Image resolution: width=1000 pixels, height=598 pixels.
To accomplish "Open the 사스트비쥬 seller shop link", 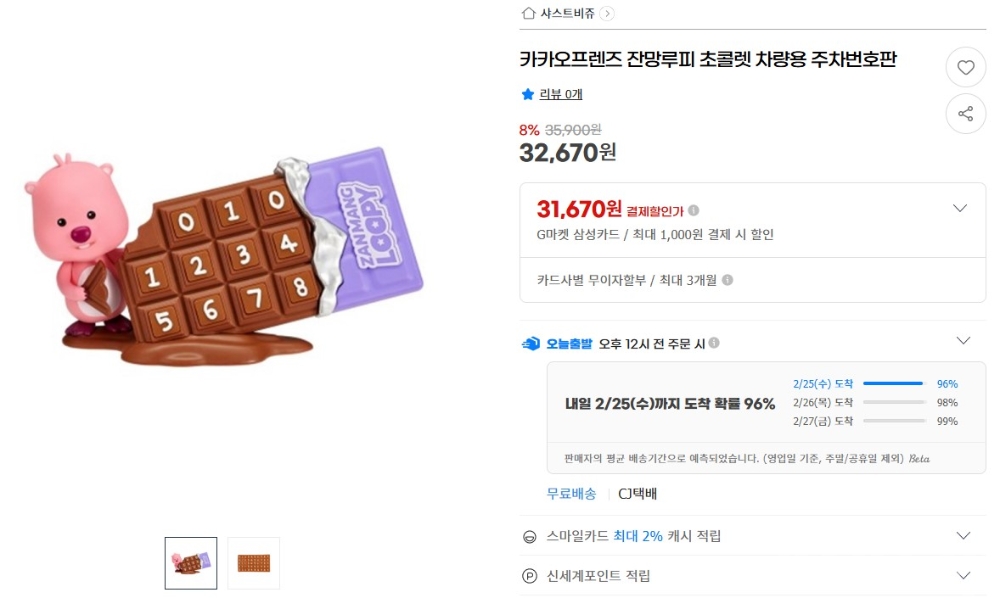I will click(x=567, y=13).
